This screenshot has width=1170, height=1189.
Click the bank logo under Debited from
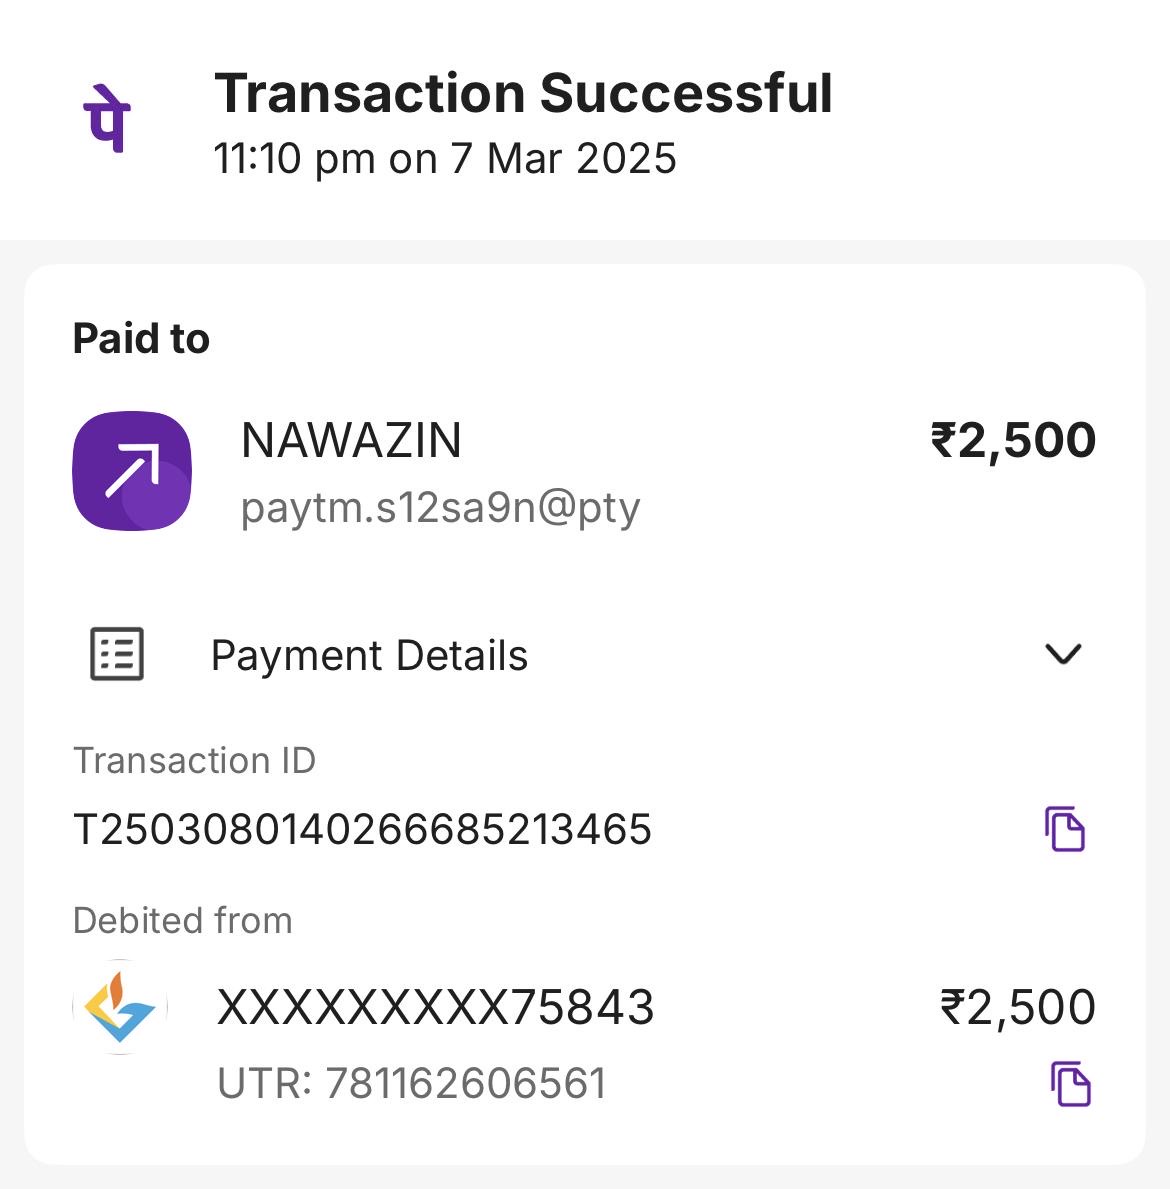(x=120, y=1007)
